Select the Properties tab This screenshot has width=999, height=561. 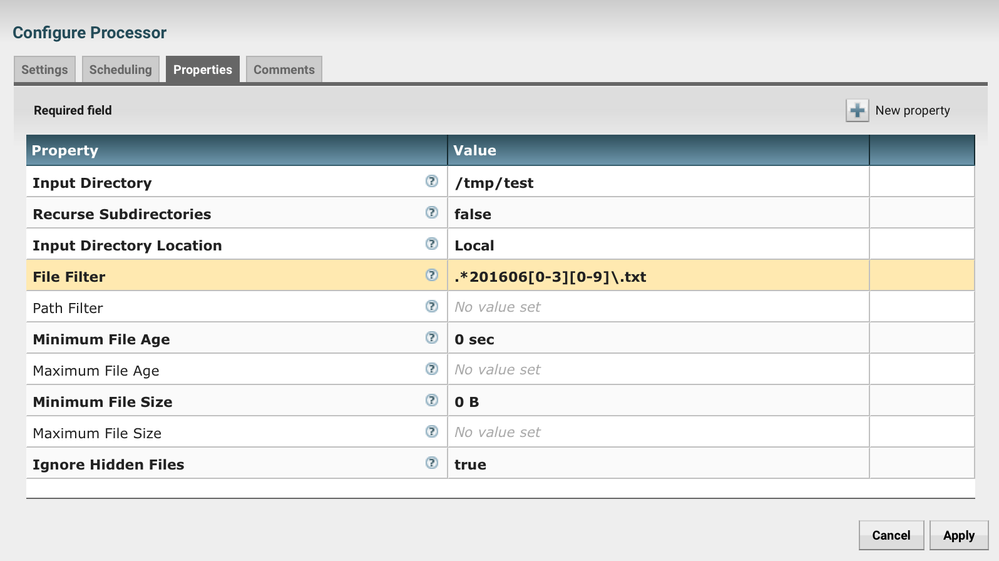pyautogui.click(x=203, y=69)
